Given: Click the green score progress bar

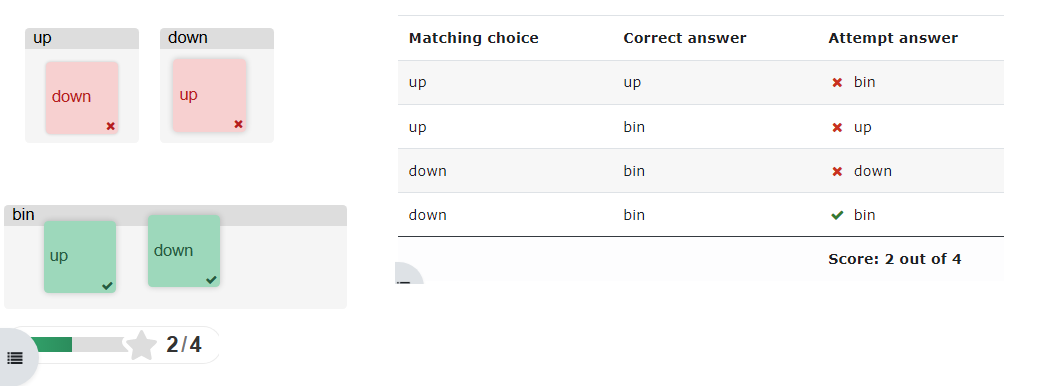Looking at the screenshot, I should (51, 345).
